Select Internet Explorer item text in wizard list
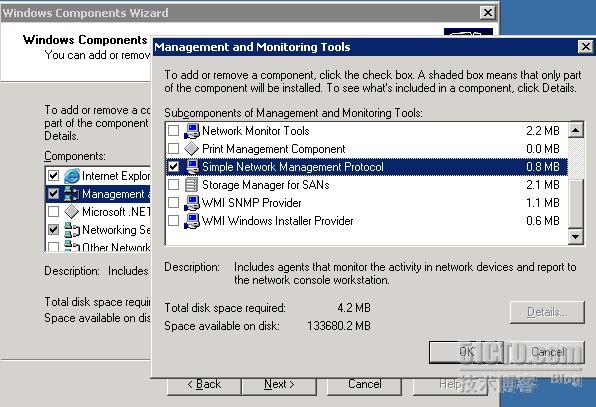Screen dimensions: 596x407 tap(116, 176)
